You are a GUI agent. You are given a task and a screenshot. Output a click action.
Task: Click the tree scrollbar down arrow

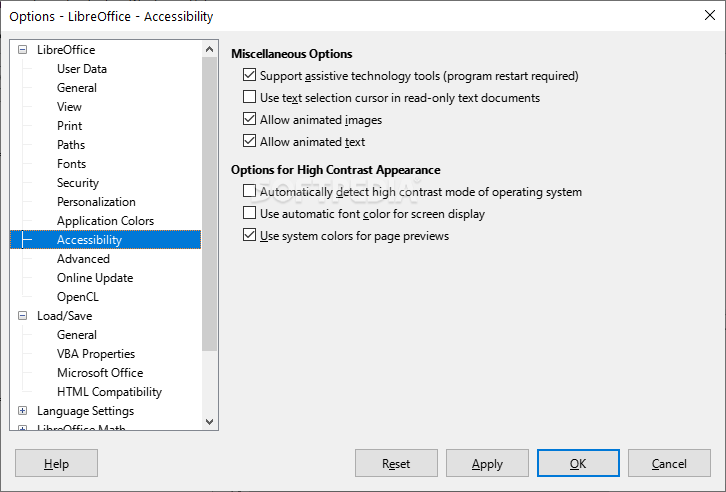209,422
